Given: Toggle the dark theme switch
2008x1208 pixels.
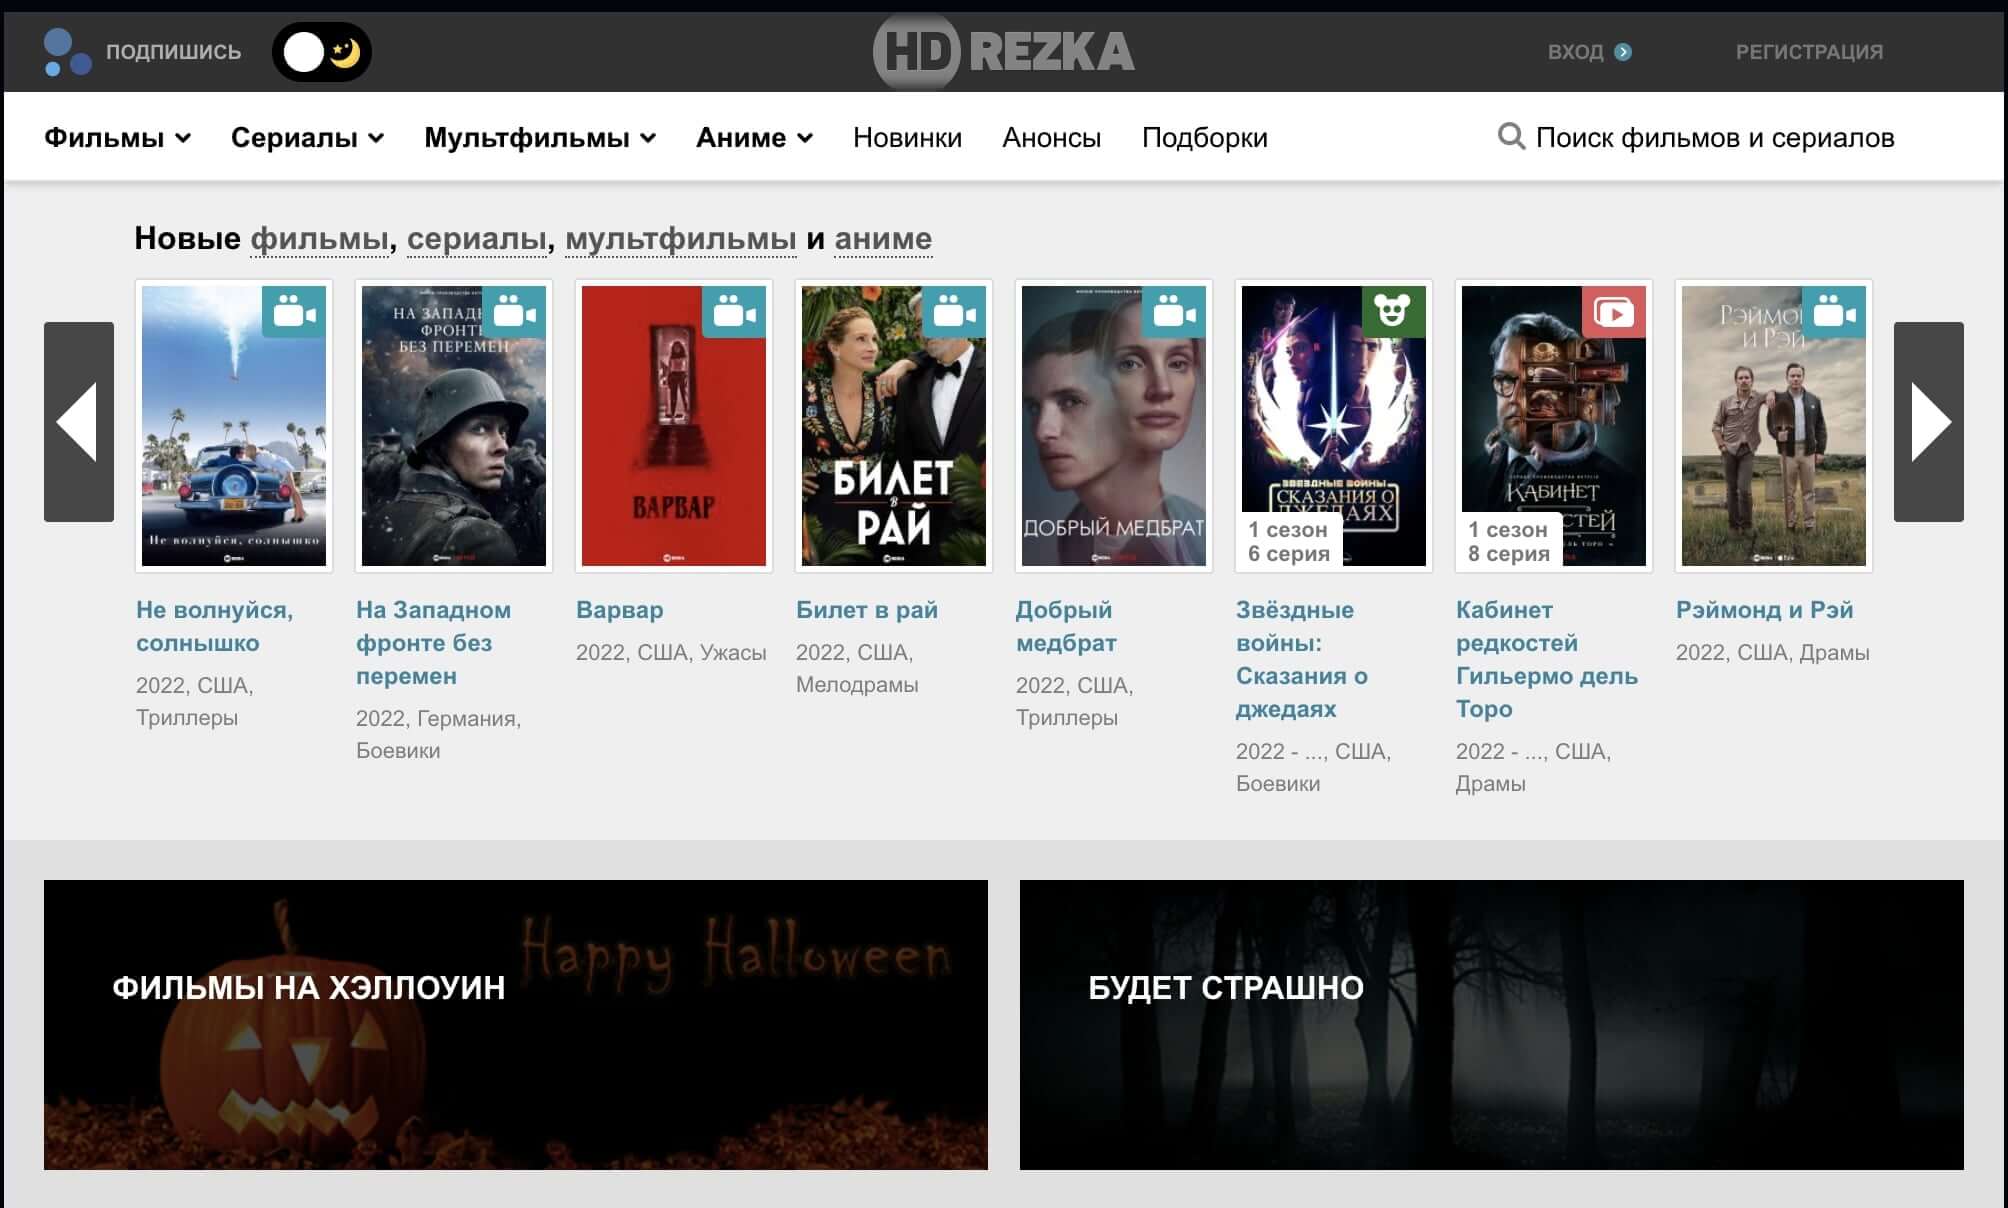Looking at the screenshot, I should point(322,51).
